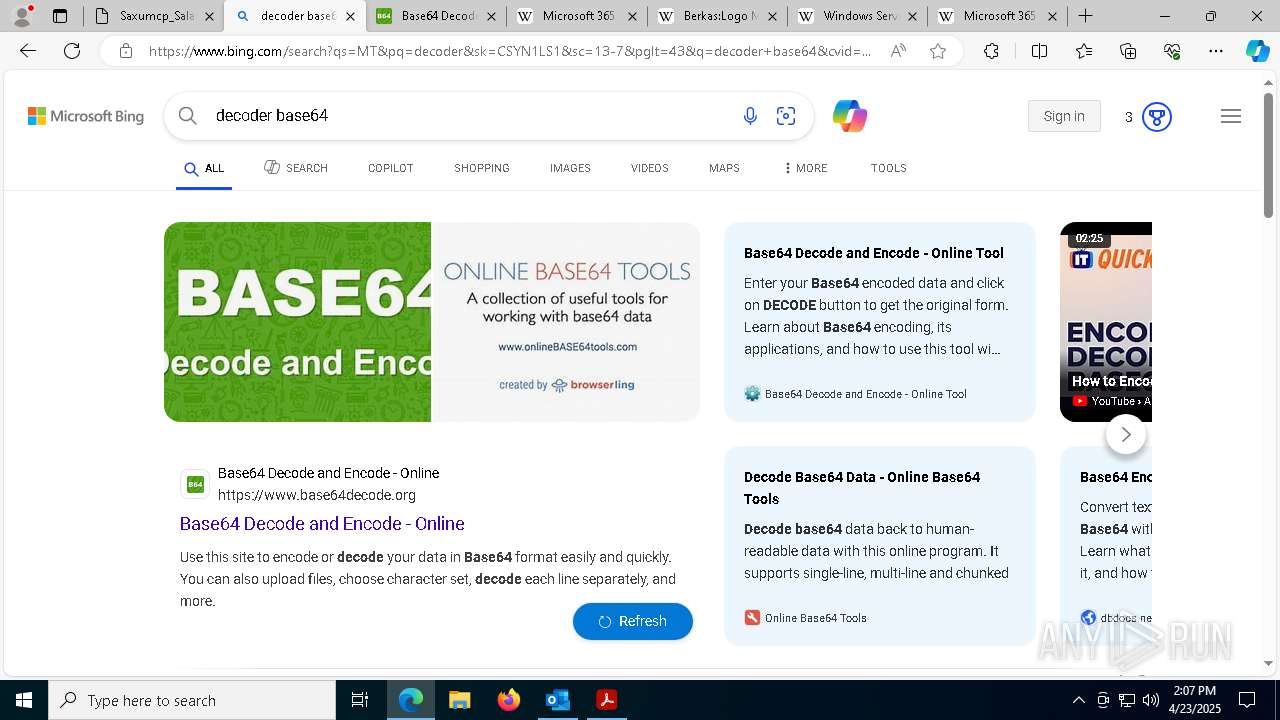Viewport: 1280px width, 720px height.
Task: Open Base64 Decode and Encode - Online Tool card
Action: (x=880, y=322)
